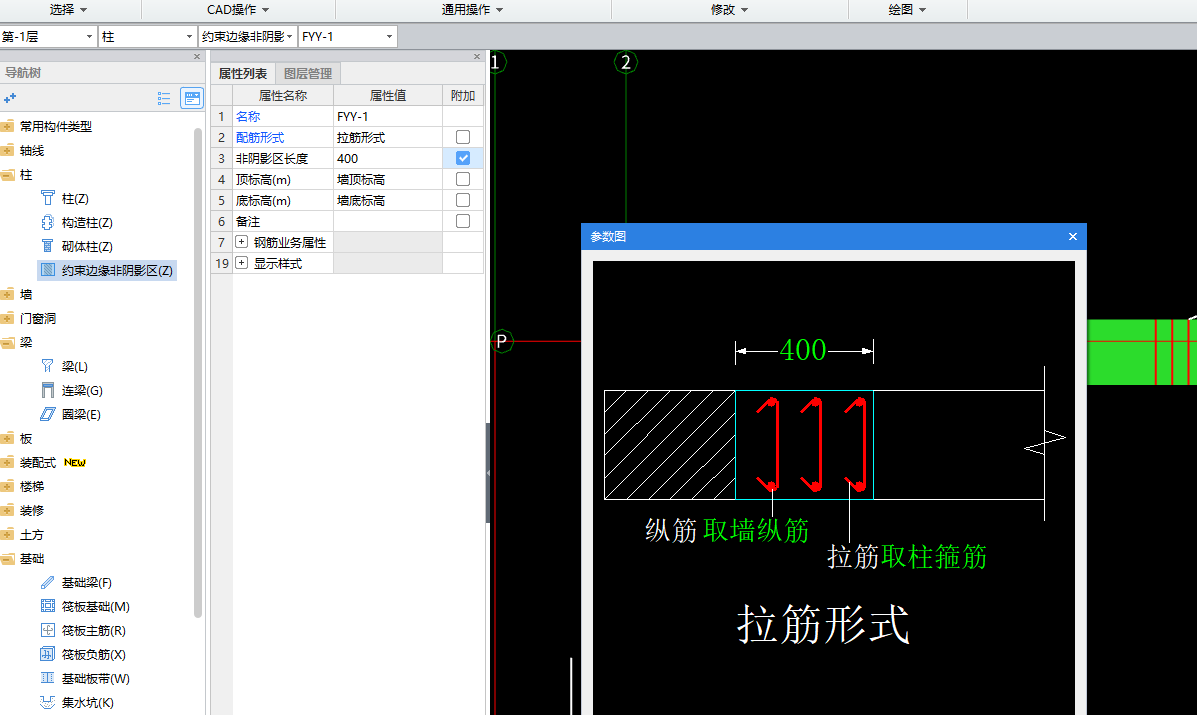Viewport: 1197px width, 715px height.
Task: Close the property list panel
Action: pos(477,56)
